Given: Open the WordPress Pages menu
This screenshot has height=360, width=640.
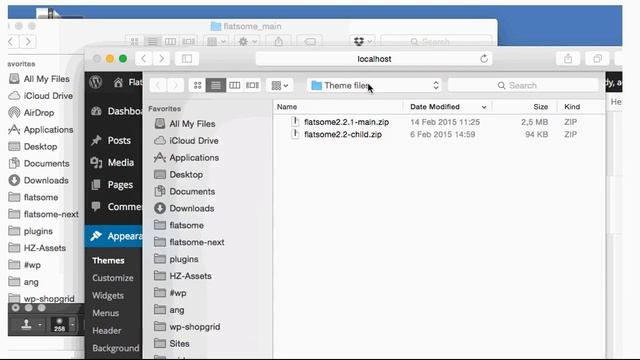Looking at the screenshot, I should [114, 184].
